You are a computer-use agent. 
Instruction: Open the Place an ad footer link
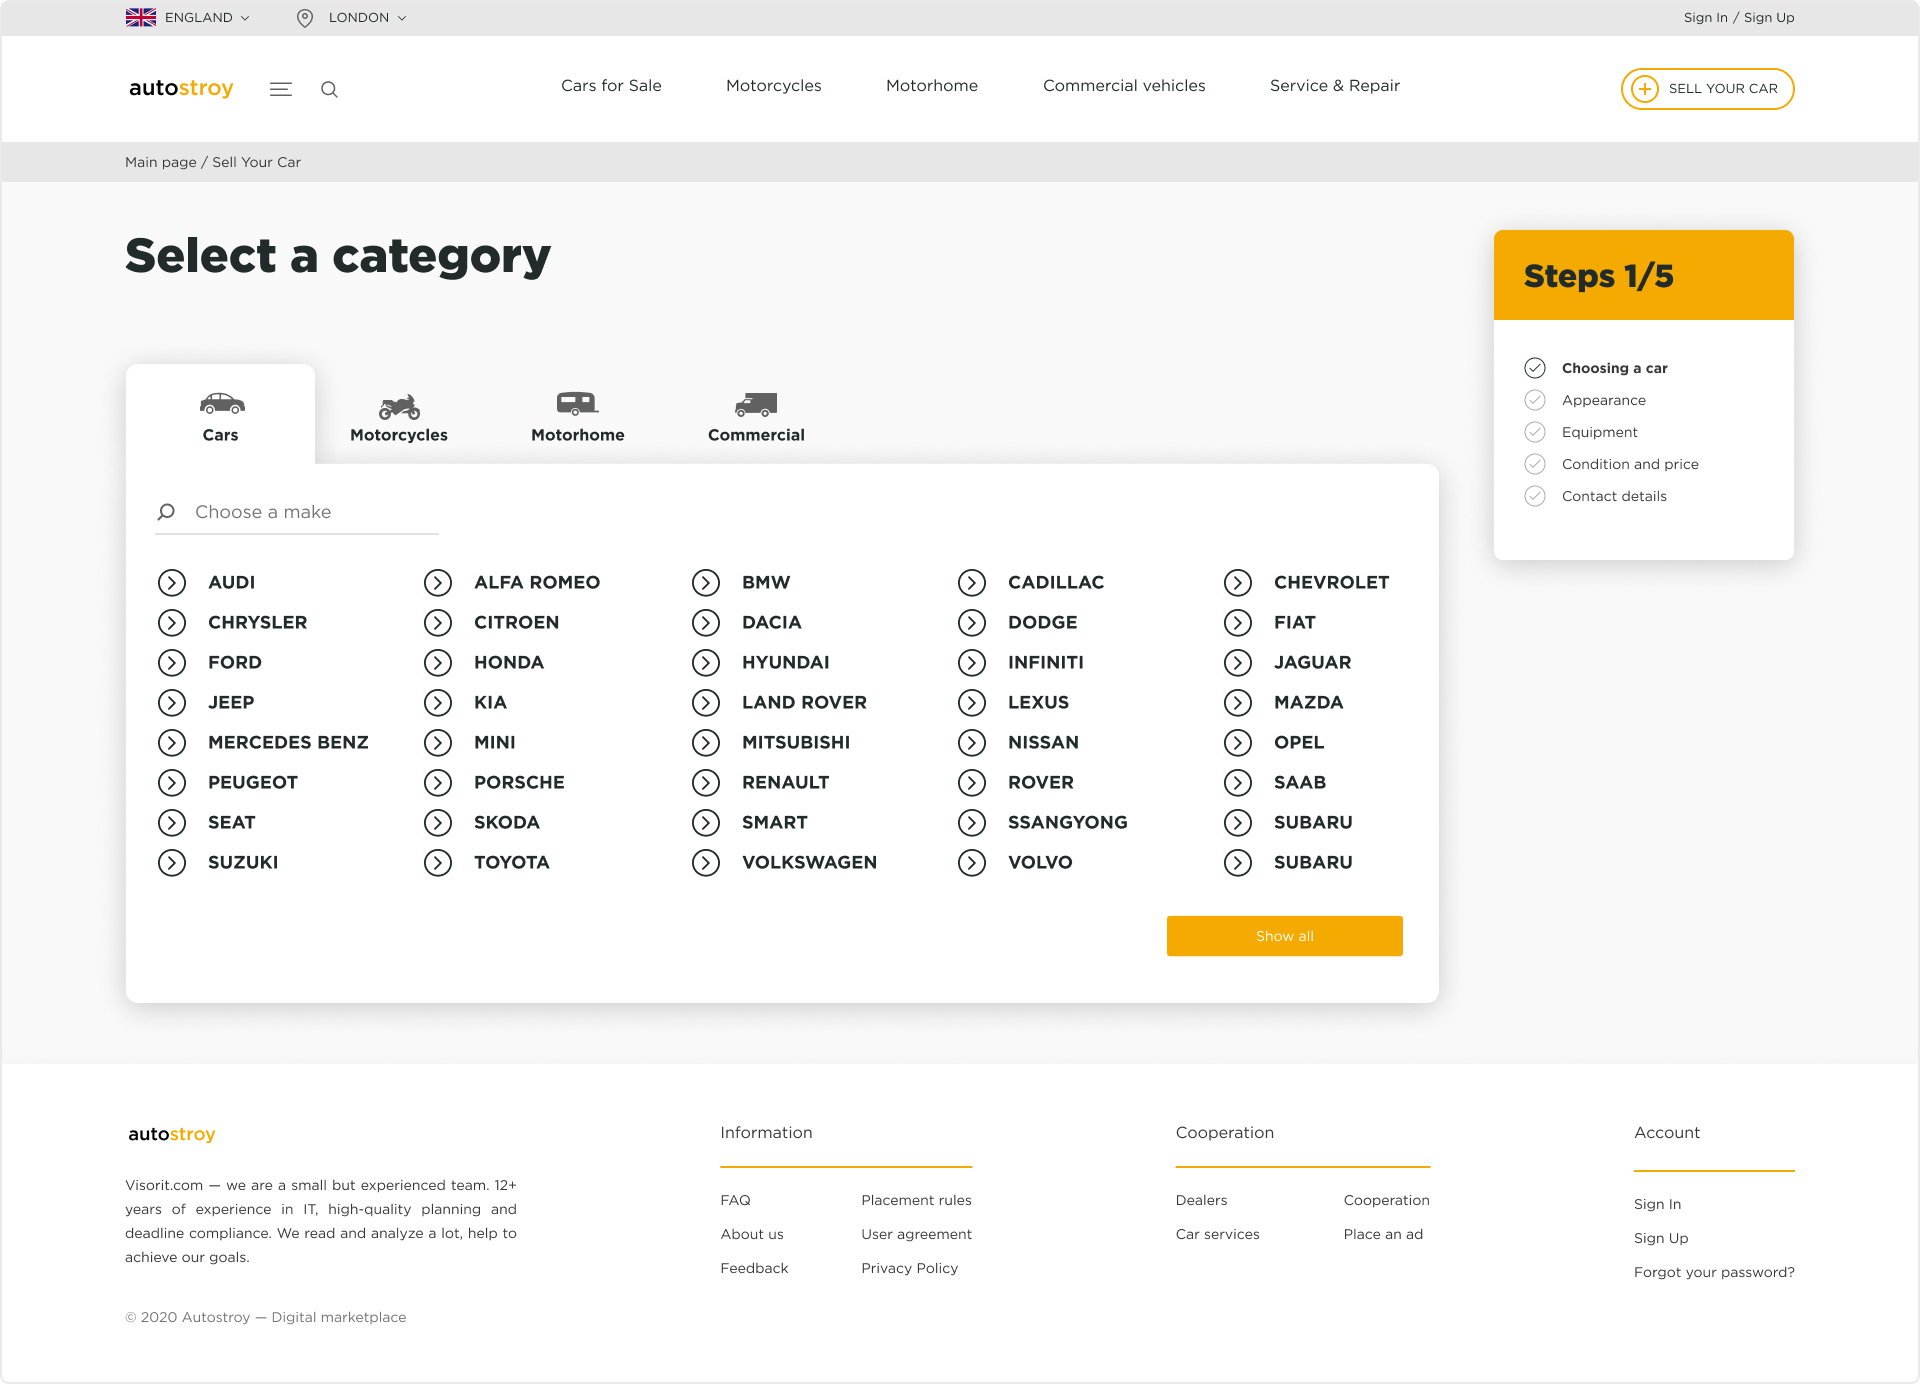[x=1383, y=1234]
